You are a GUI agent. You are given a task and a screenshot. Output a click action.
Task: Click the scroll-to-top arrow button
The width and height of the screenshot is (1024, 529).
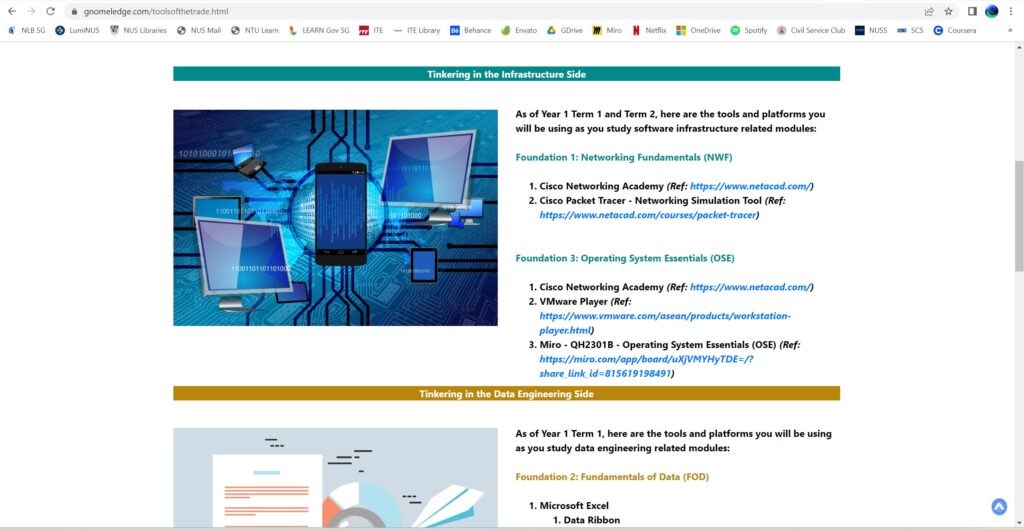(998, 507)
